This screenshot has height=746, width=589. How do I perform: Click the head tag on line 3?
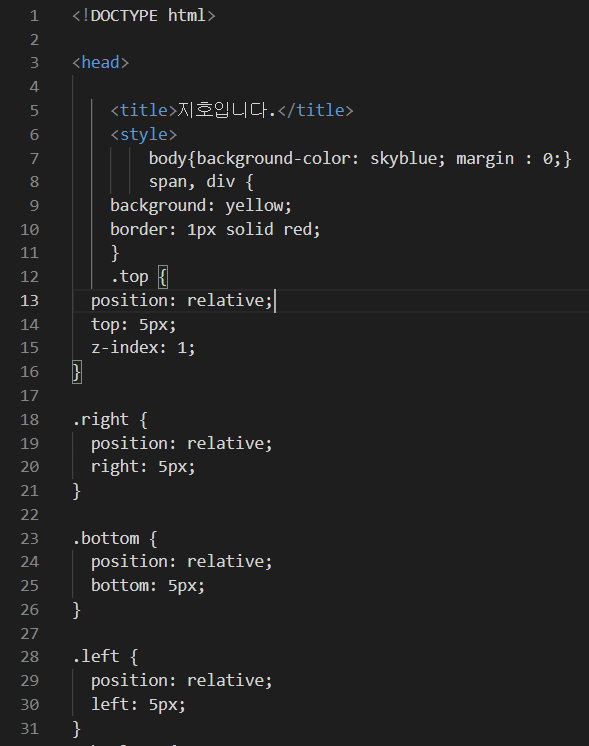[100, 63]
